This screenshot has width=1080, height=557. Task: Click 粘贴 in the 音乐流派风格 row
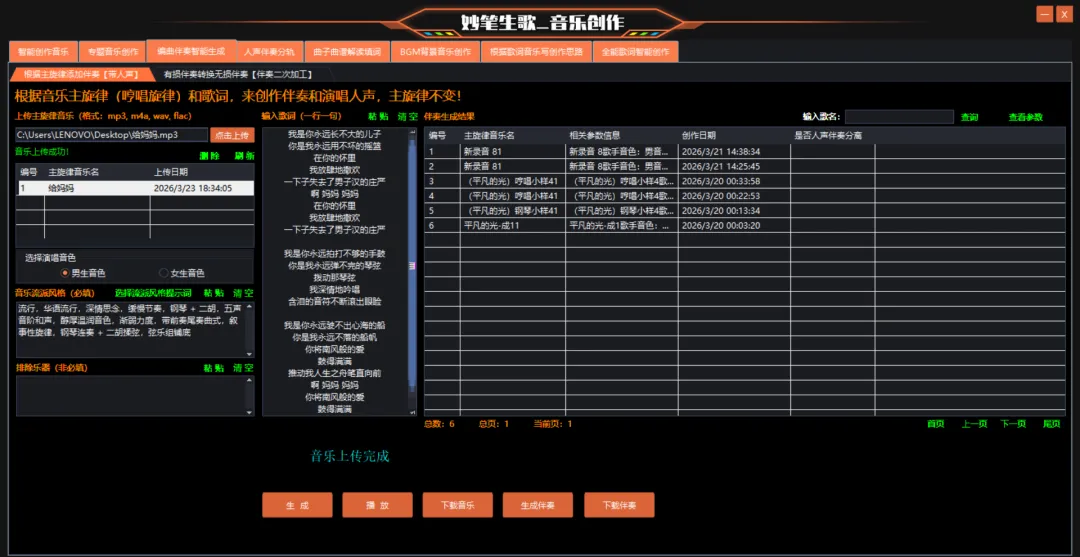click(x=214, y=293)
